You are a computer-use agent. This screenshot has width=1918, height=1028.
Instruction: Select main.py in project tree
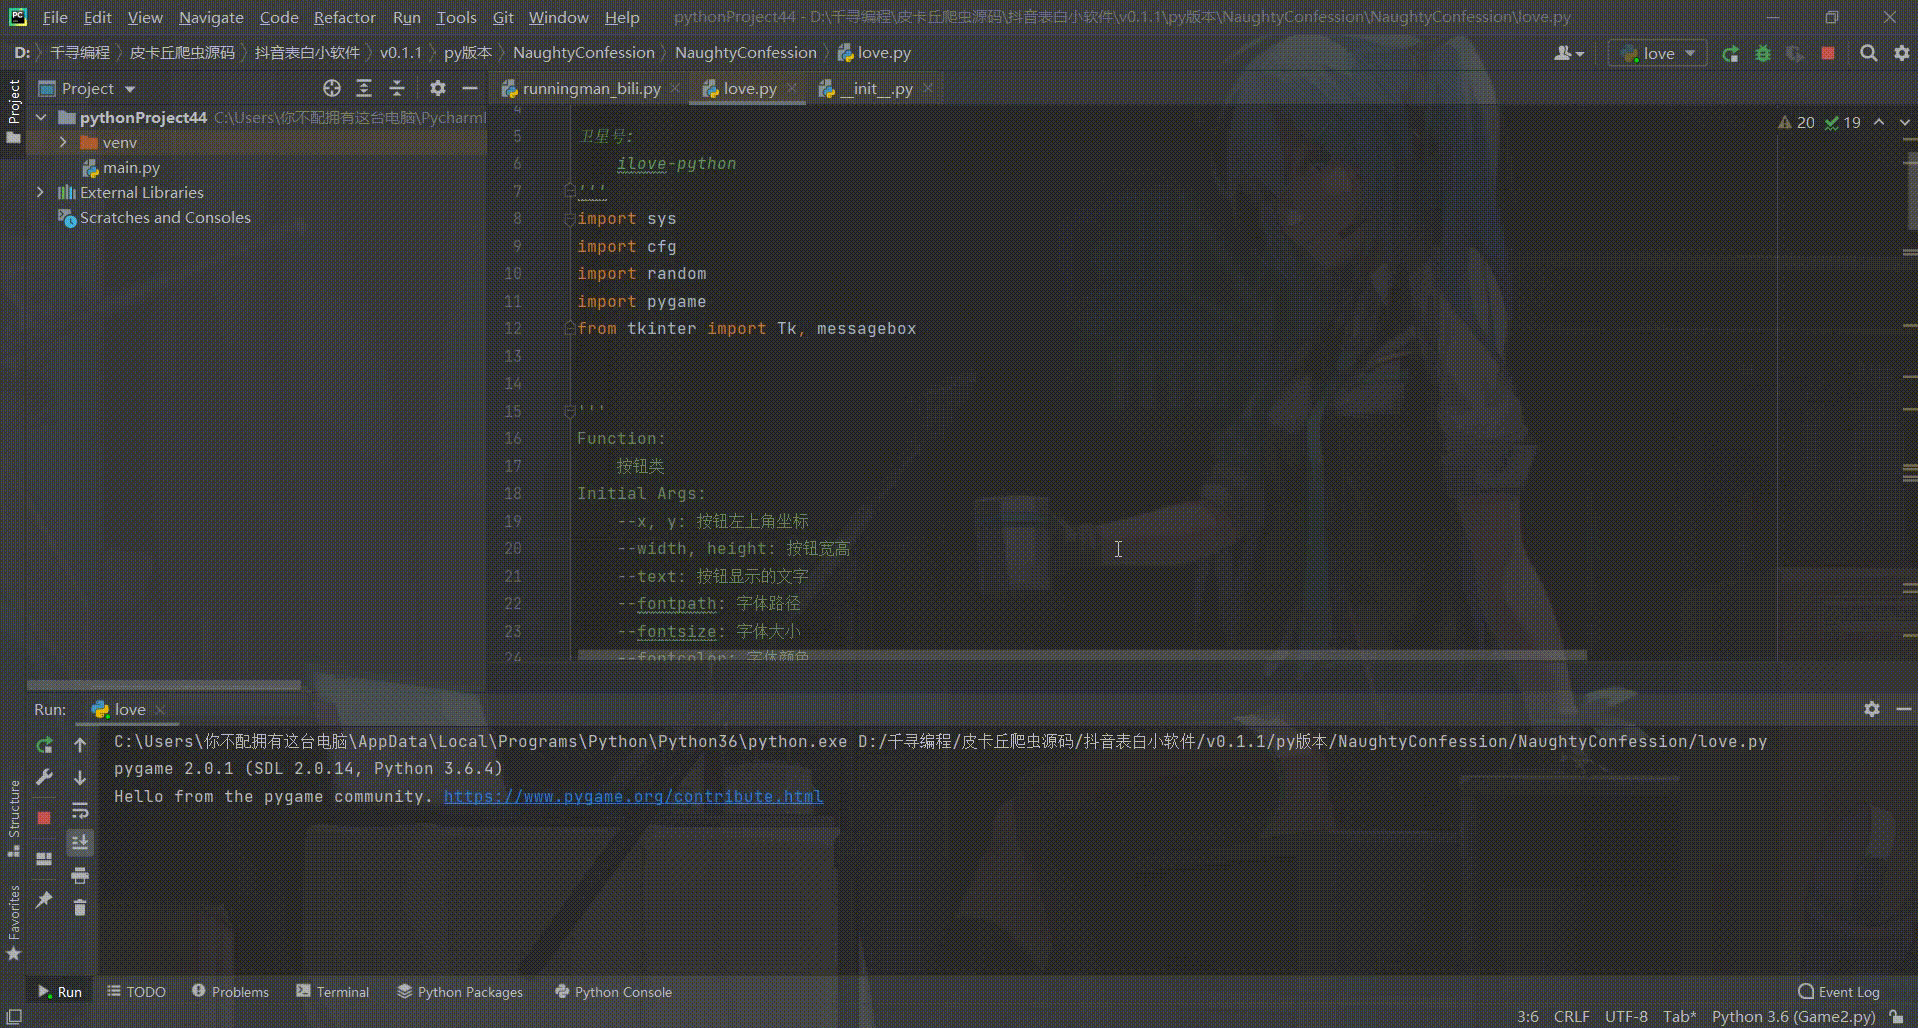pyautogui.click(x=131, y=168)
